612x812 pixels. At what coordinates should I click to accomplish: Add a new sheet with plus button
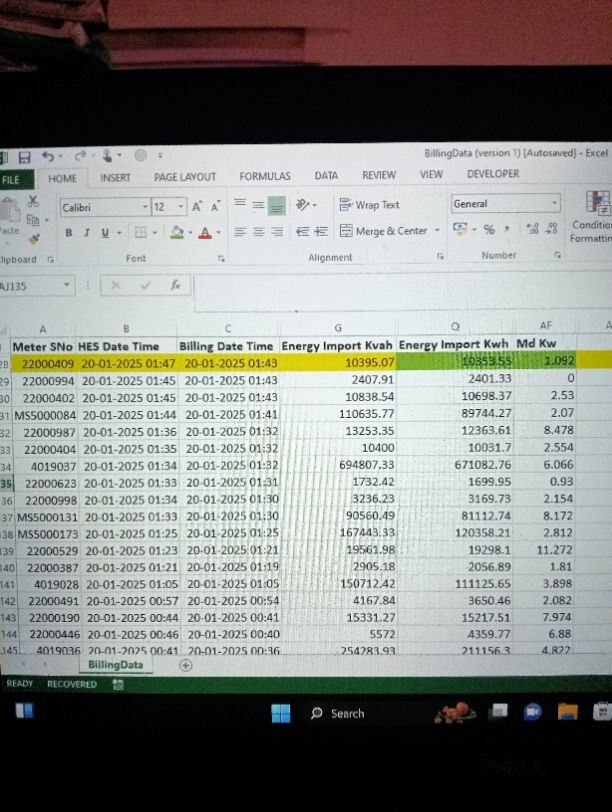185,665
